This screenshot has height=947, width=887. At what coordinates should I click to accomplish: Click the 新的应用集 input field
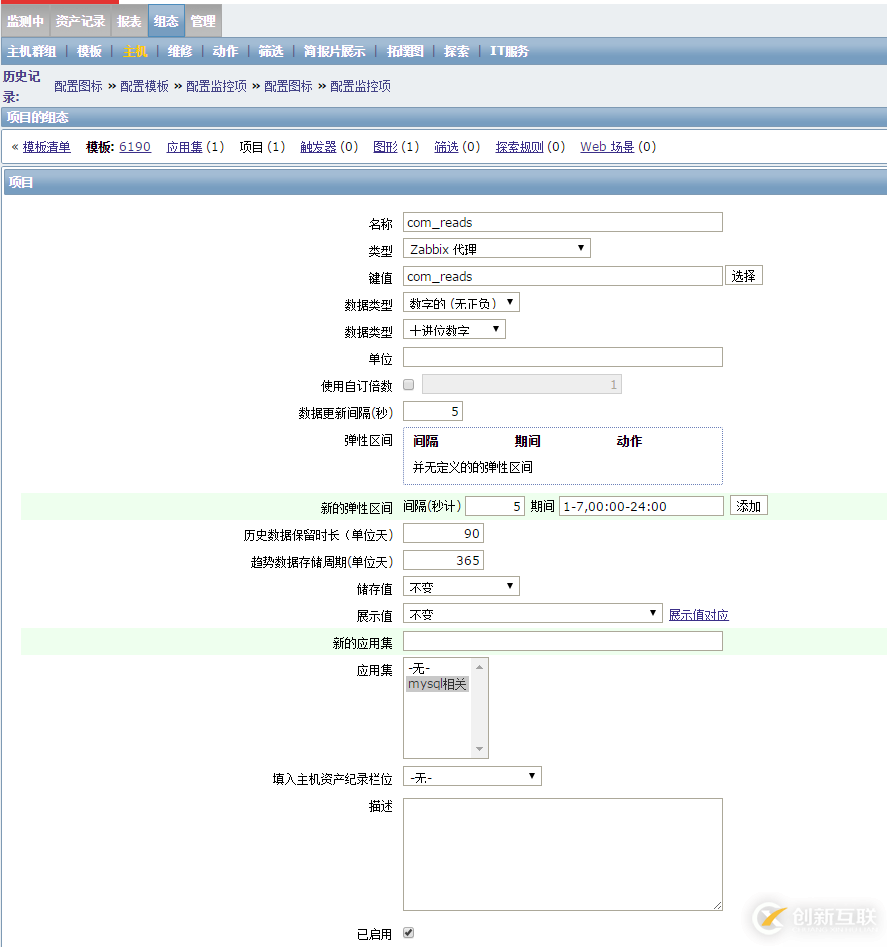pyautogui.click(x=563, y=641)
